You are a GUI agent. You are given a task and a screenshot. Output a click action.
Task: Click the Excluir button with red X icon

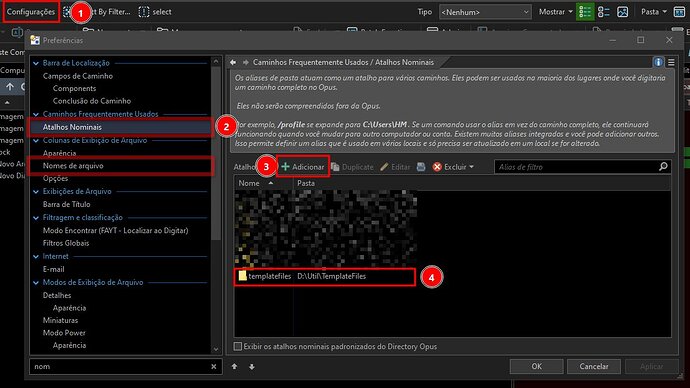[449, 167]
